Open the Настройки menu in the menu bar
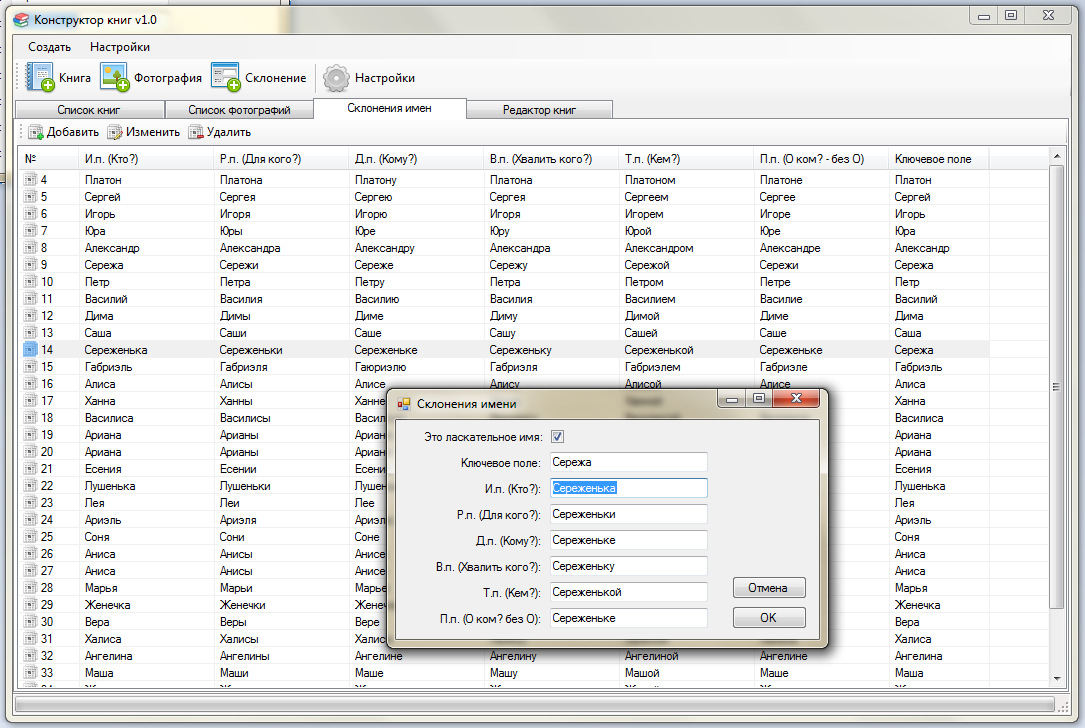Viewport: 1085px width, 728px height. 120,47
